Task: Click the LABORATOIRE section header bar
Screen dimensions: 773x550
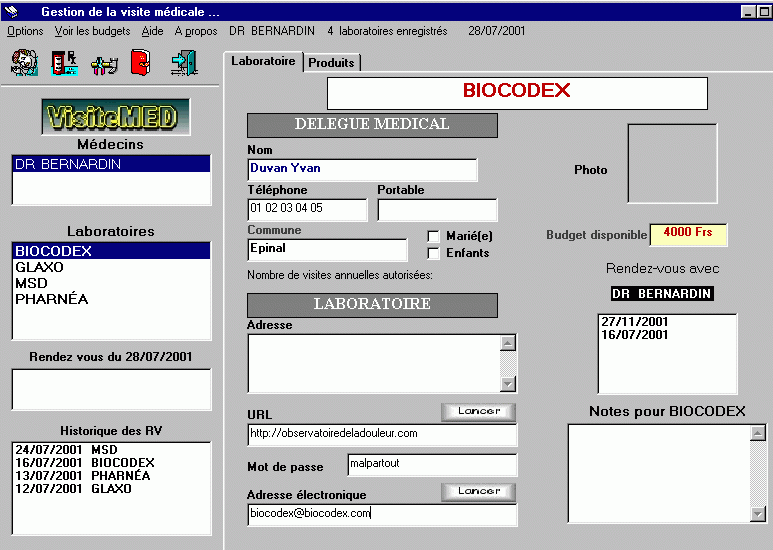Action: (x=372, y=305)
